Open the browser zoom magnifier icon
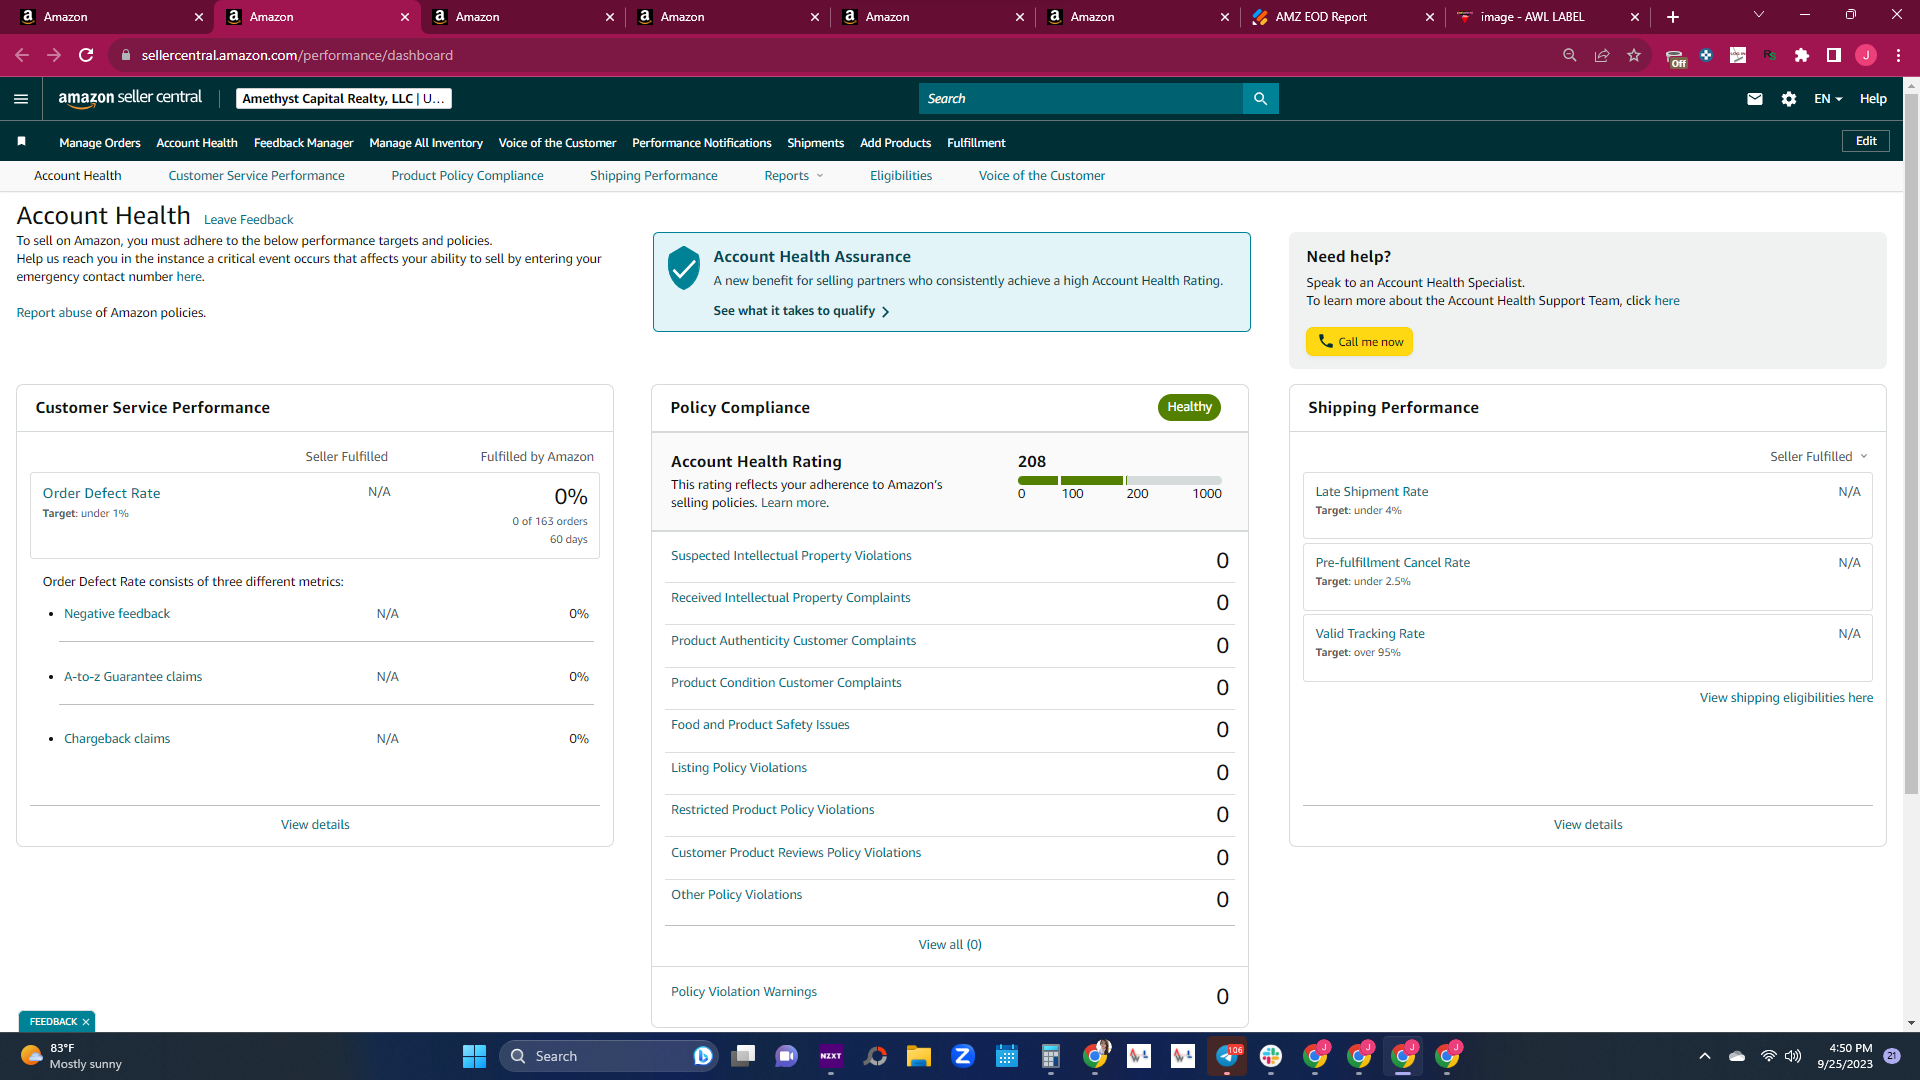Image resolution: width=1920 pixels, height=1080 pixels. [1570, 56]
